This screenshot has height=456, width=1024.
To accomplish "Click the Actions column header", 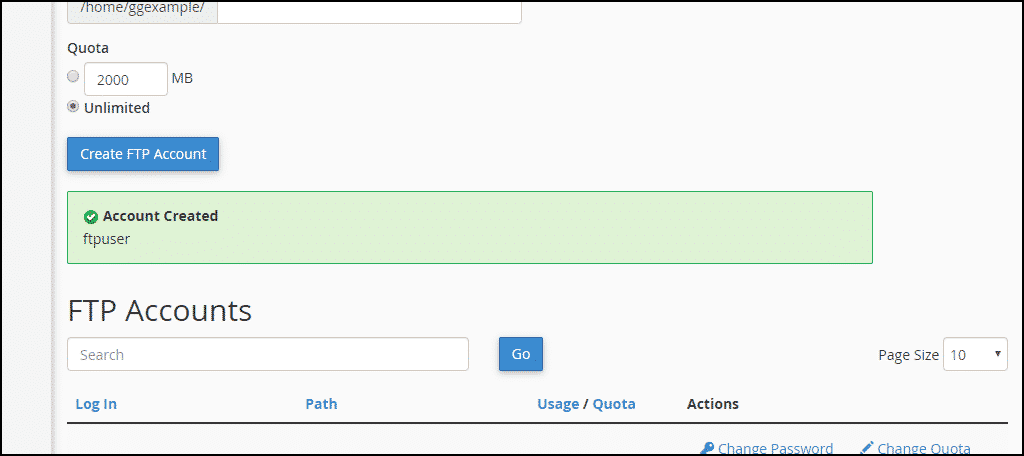I will [712, 404].
